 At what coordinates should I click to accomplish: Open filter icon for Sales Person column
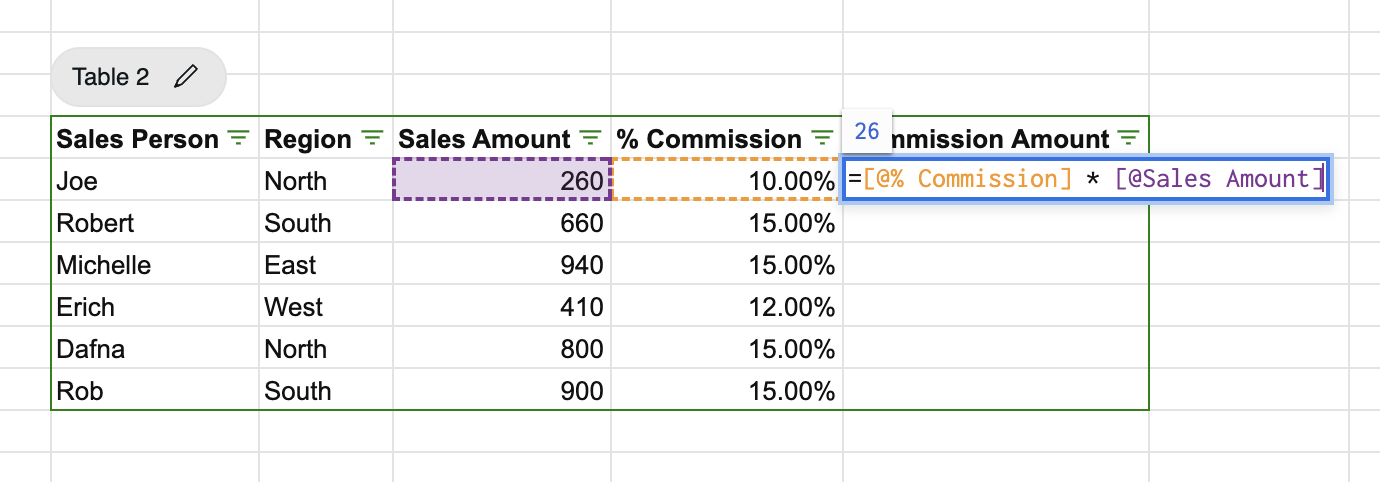(238, 138)
